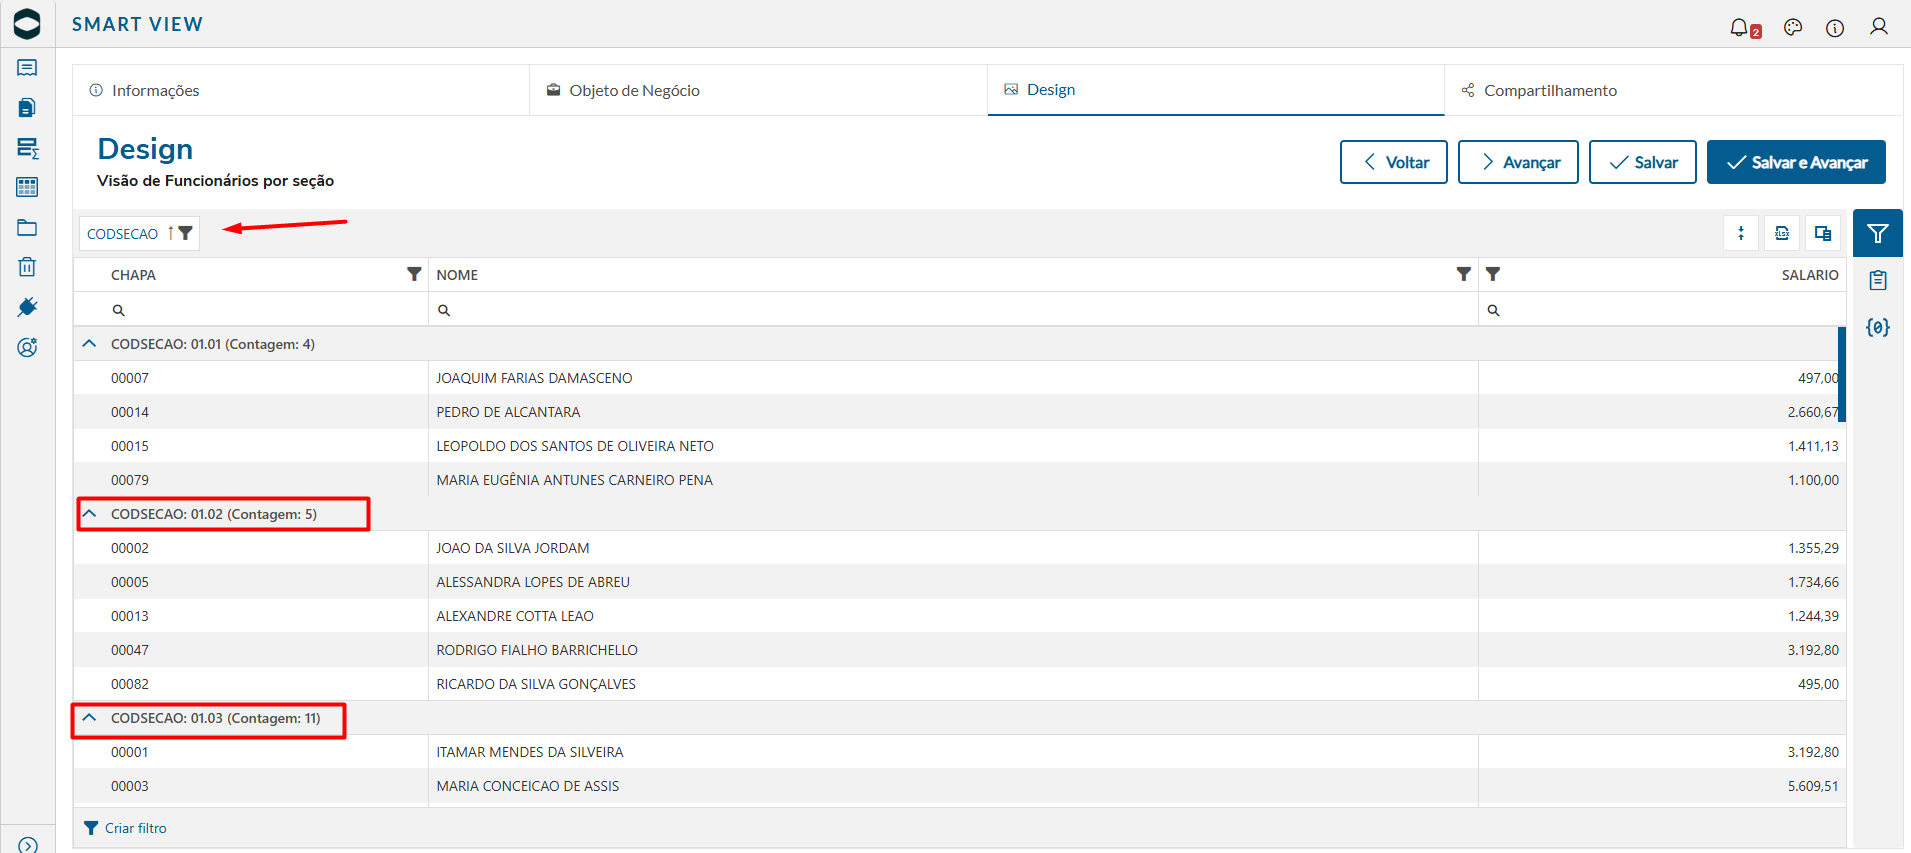Screen dimensions: 1911x853
Task: Open the table grid icon in sidebar
Action: pyautogui.click(x=27, y=187)
